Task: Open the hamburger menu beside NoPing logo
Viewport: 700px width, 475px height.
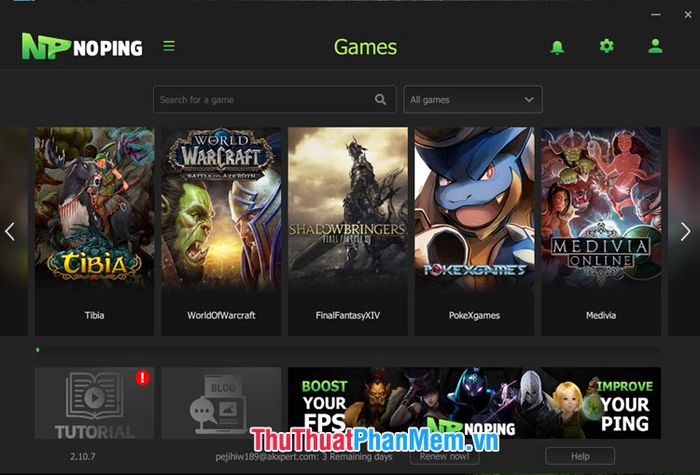Action: (x=169, y=46)
